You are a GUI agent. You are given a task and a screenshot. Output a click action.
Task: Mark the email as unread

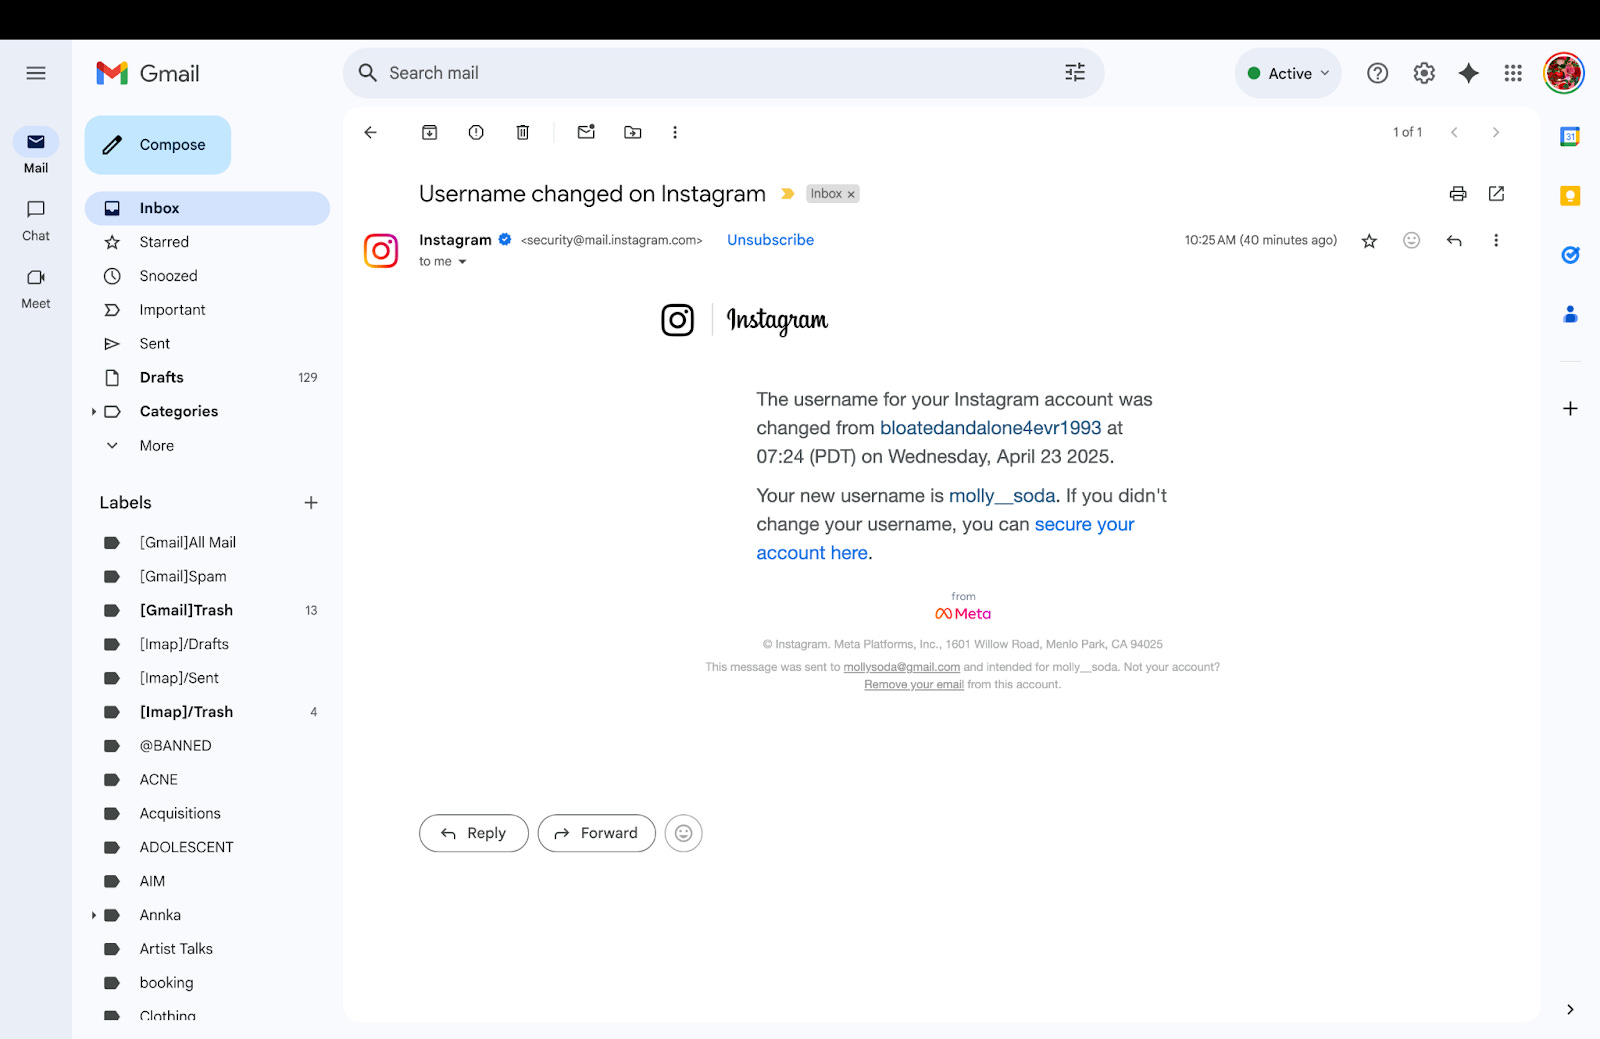coord(586,132)
